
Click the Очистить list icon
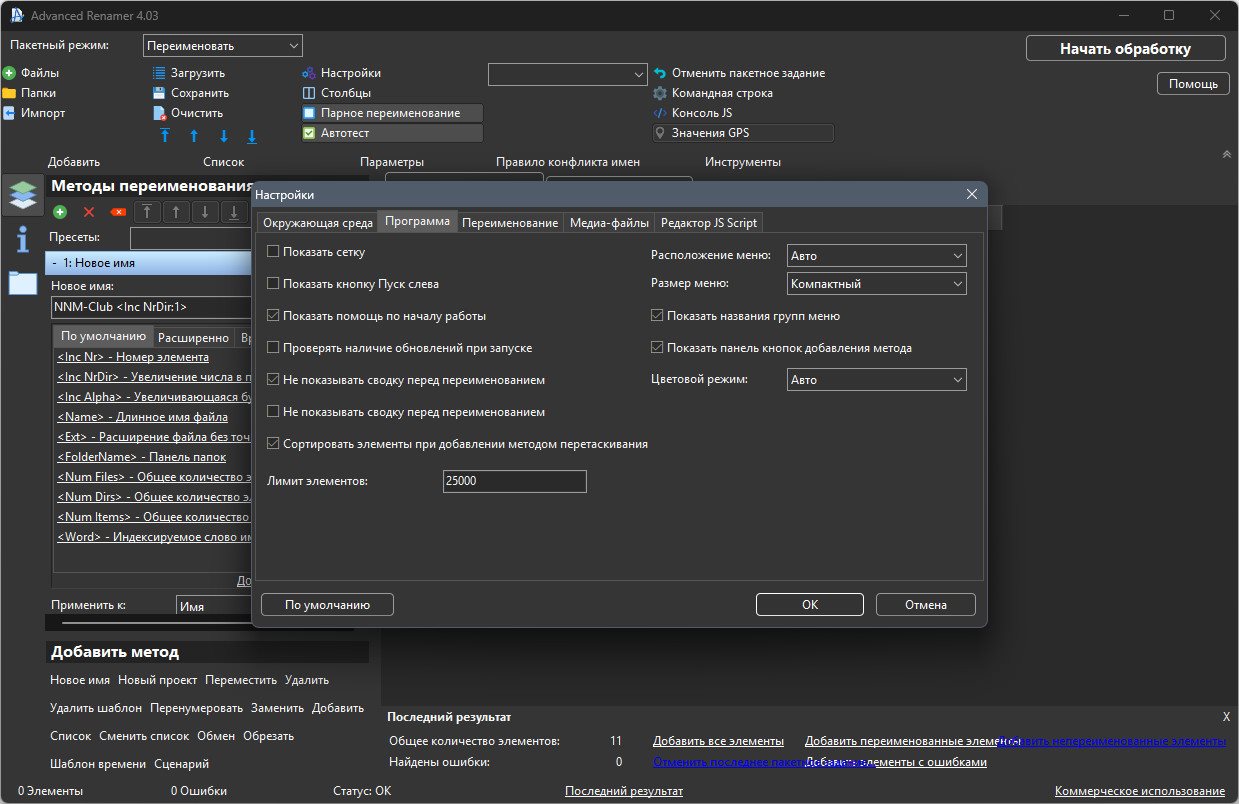(159, 113)
